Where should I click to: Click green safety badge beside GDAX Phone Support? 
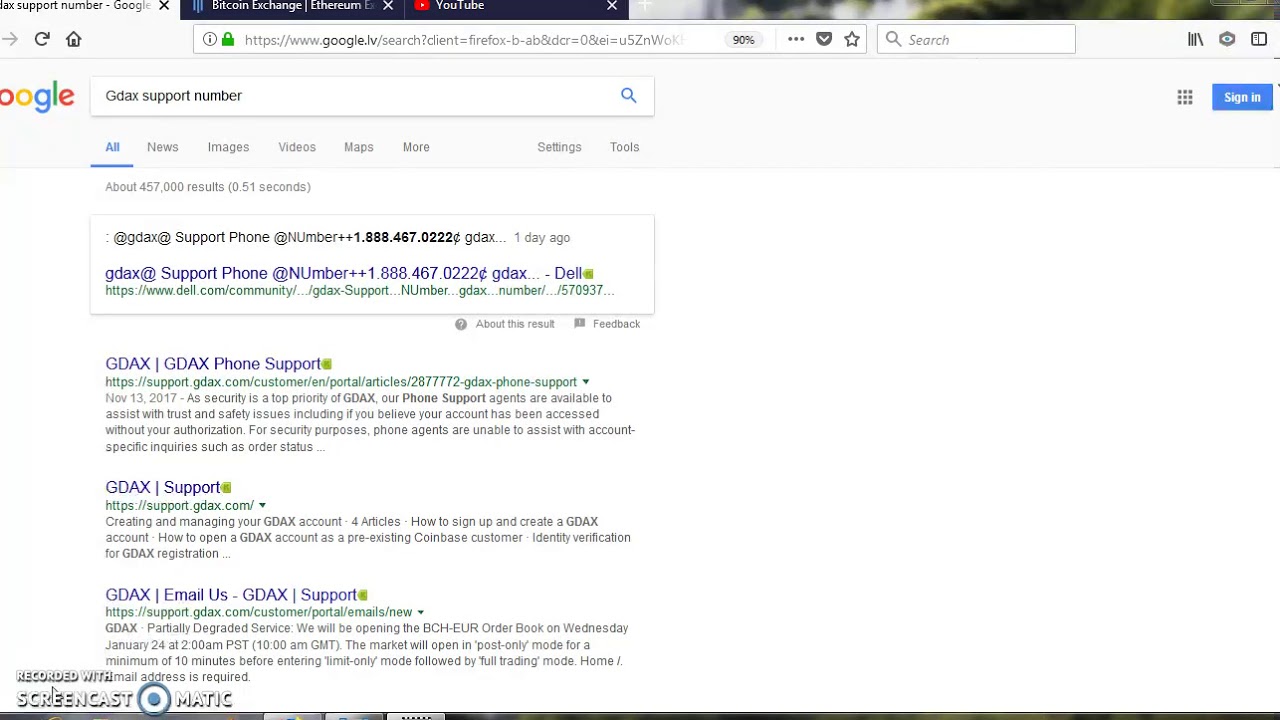coord(327,364)
